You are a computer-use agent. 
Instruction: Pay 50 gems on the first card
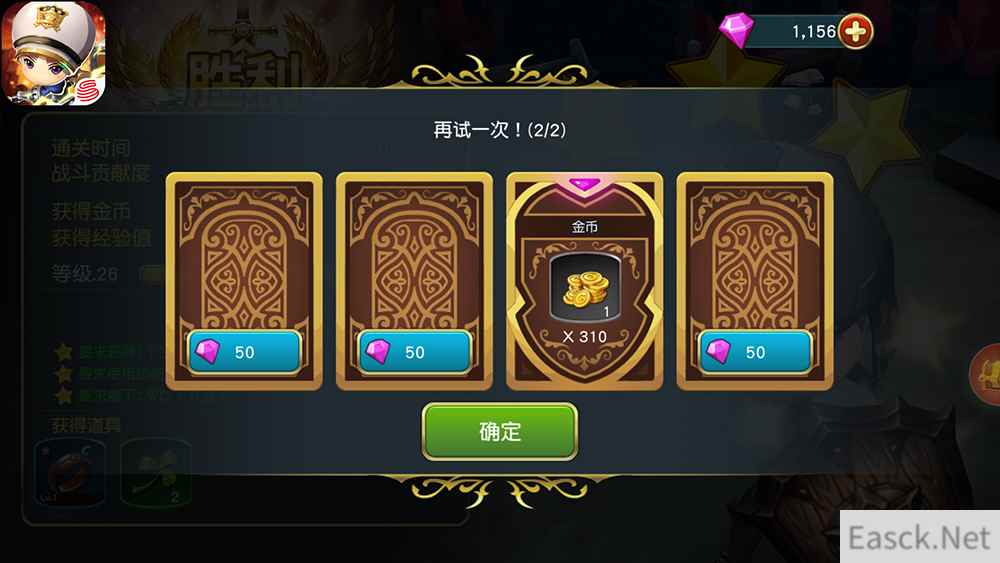pyautogui.click(x=244, y=352)
